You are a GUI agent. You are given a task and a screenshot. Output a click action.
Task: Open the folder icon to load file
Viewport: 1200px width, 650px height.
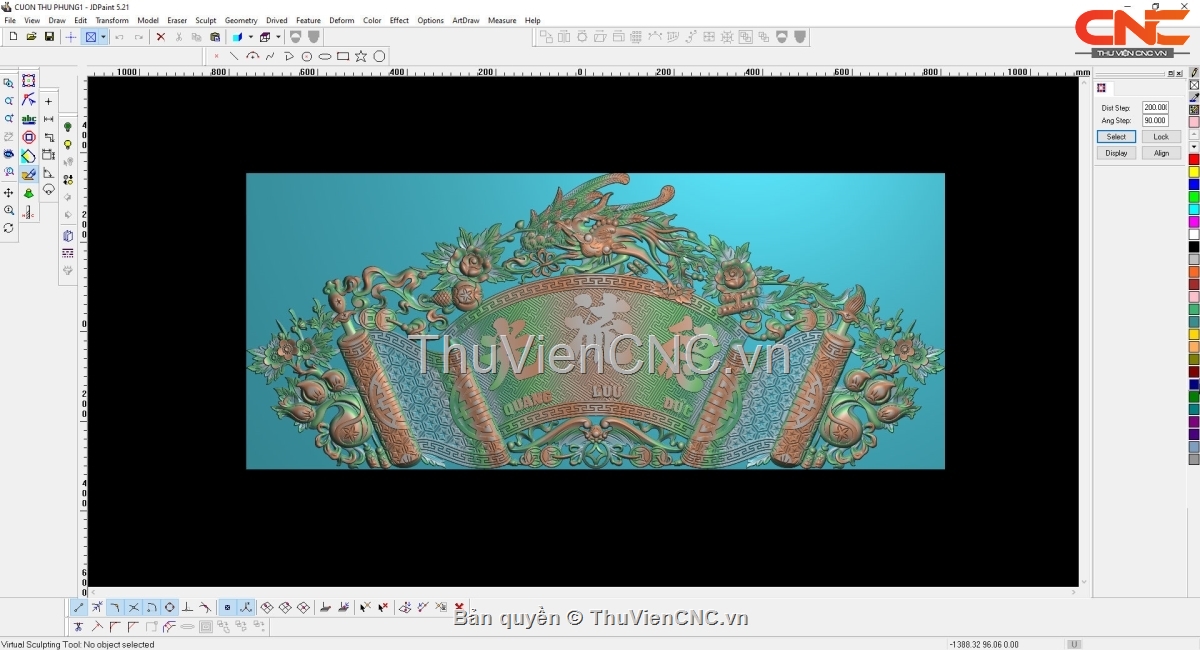[31, 37]
